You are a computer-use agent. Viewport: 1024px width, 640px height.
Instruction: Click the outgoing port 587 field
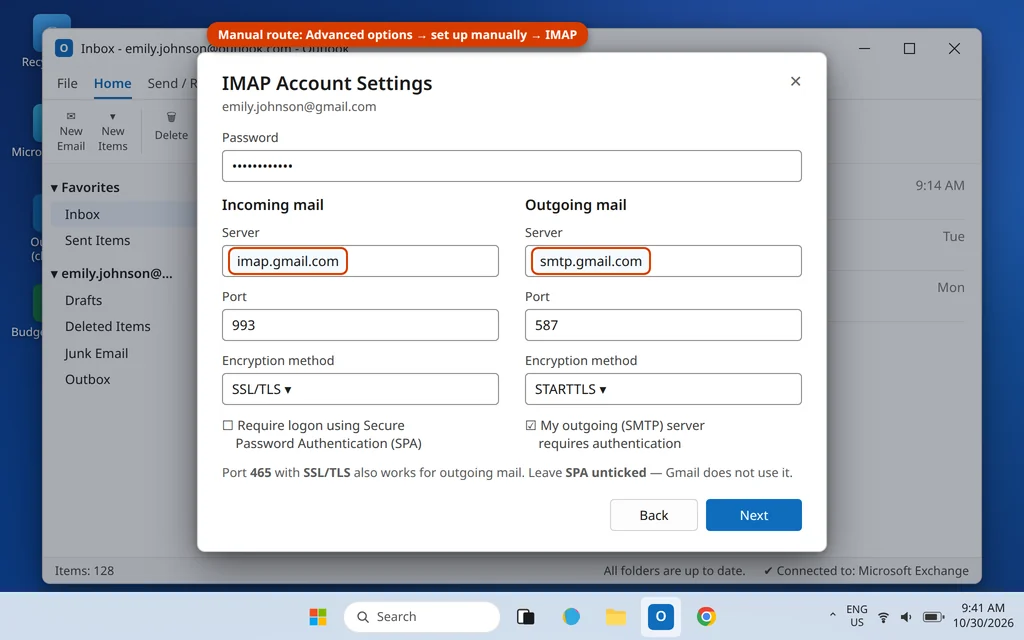(663, 325)
